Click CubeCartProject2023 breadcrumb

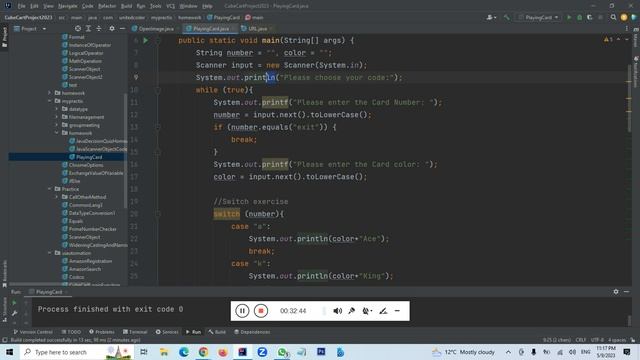(x=29, y=18)
